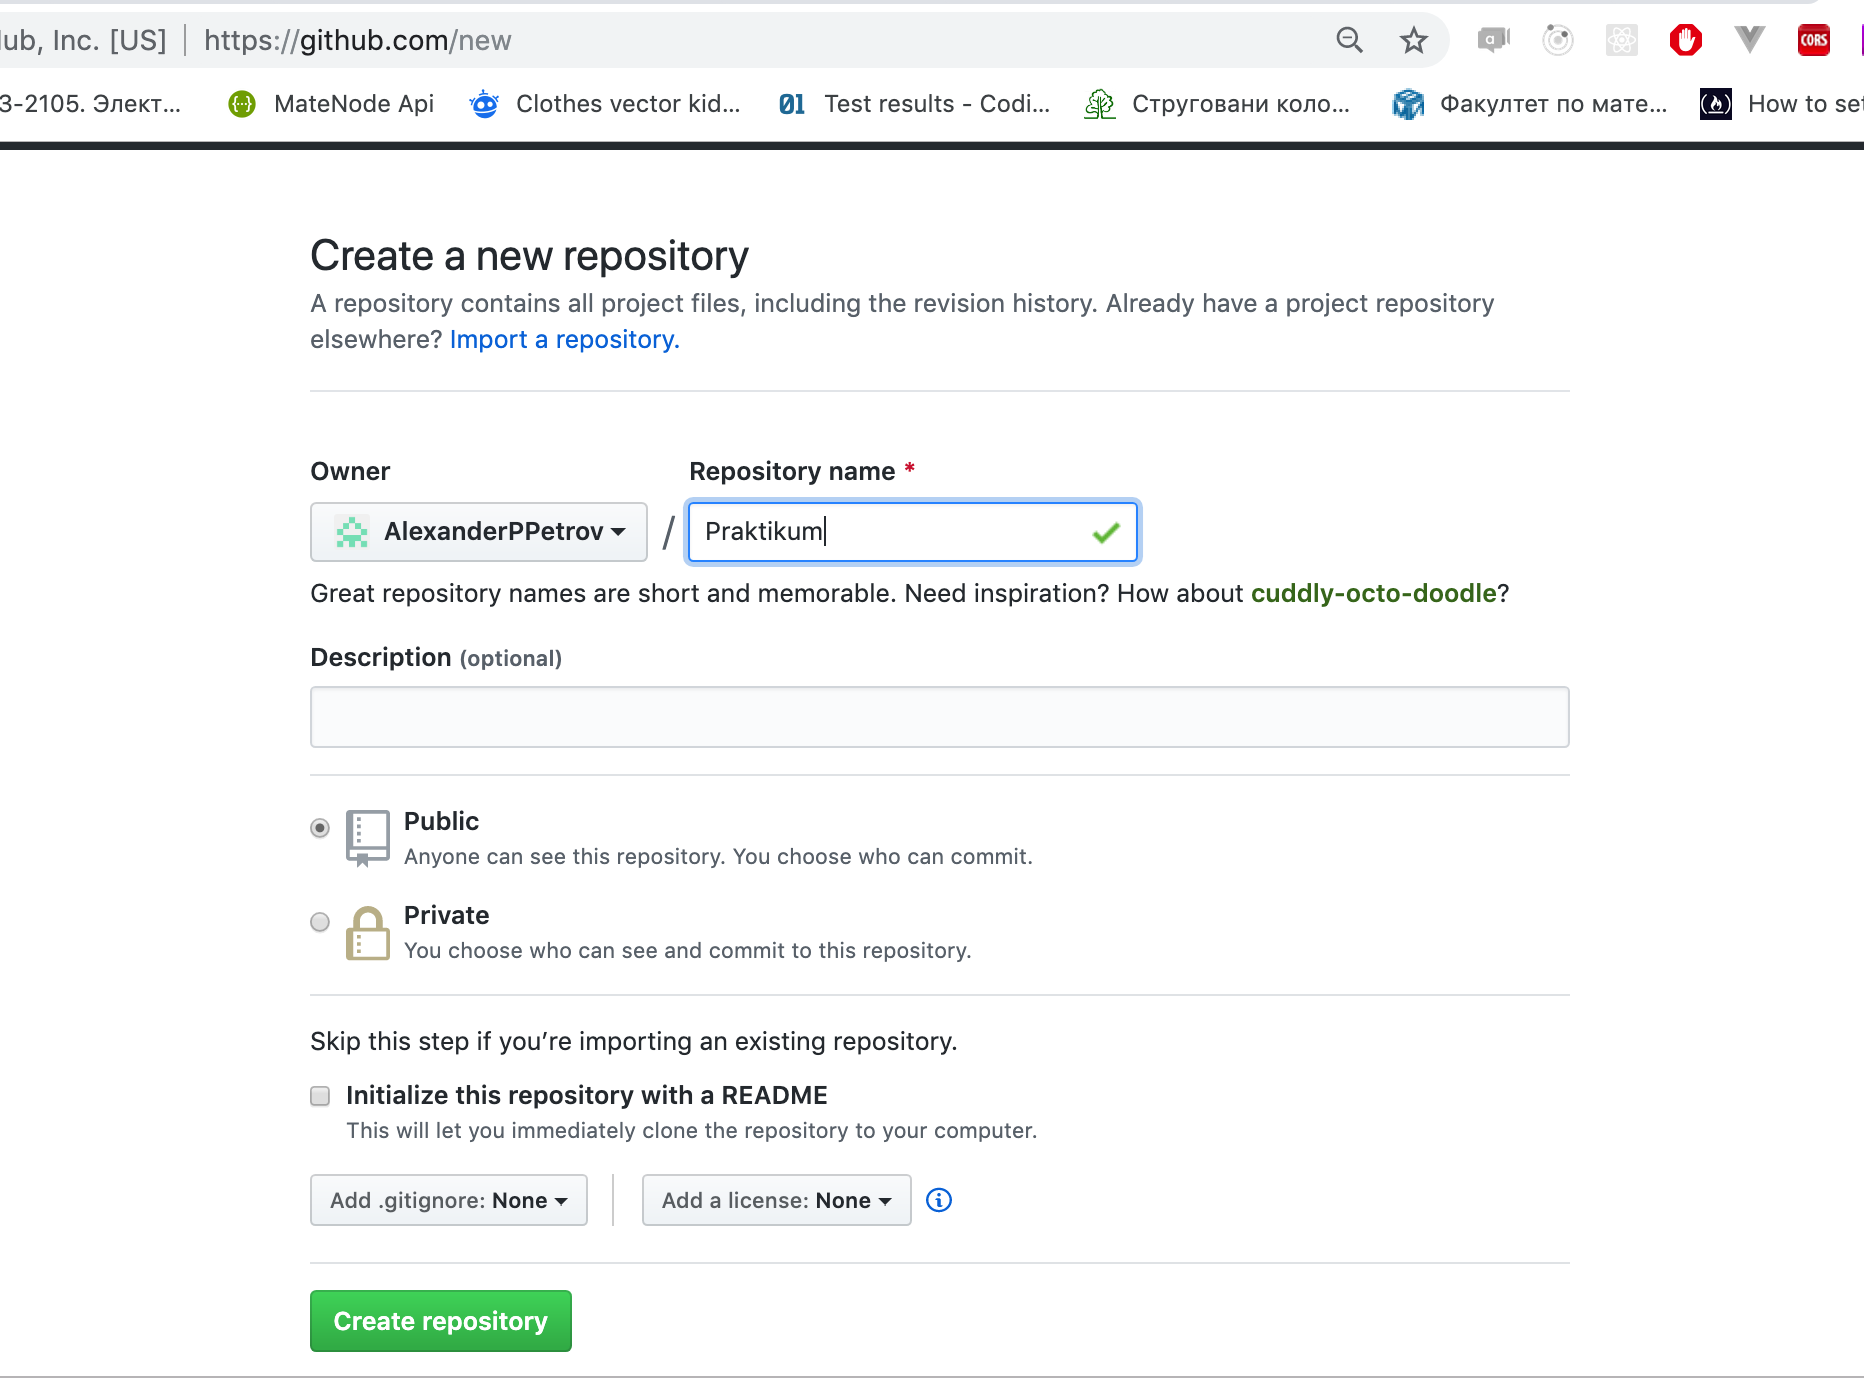
Task: Click the green Create repository button
Action: (x=441, y=1321)
